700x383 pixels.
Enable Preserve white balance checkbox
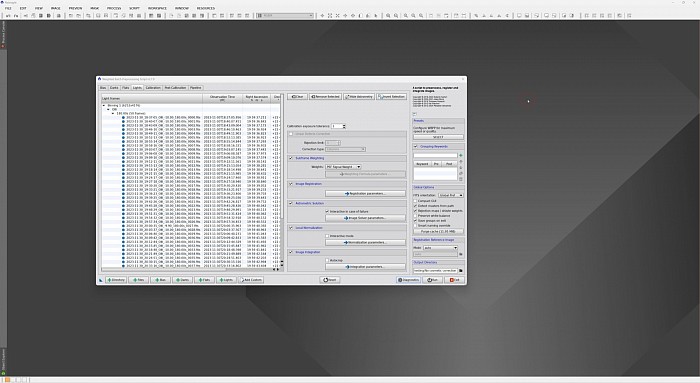pyautogui.click(x=415, y=216)
